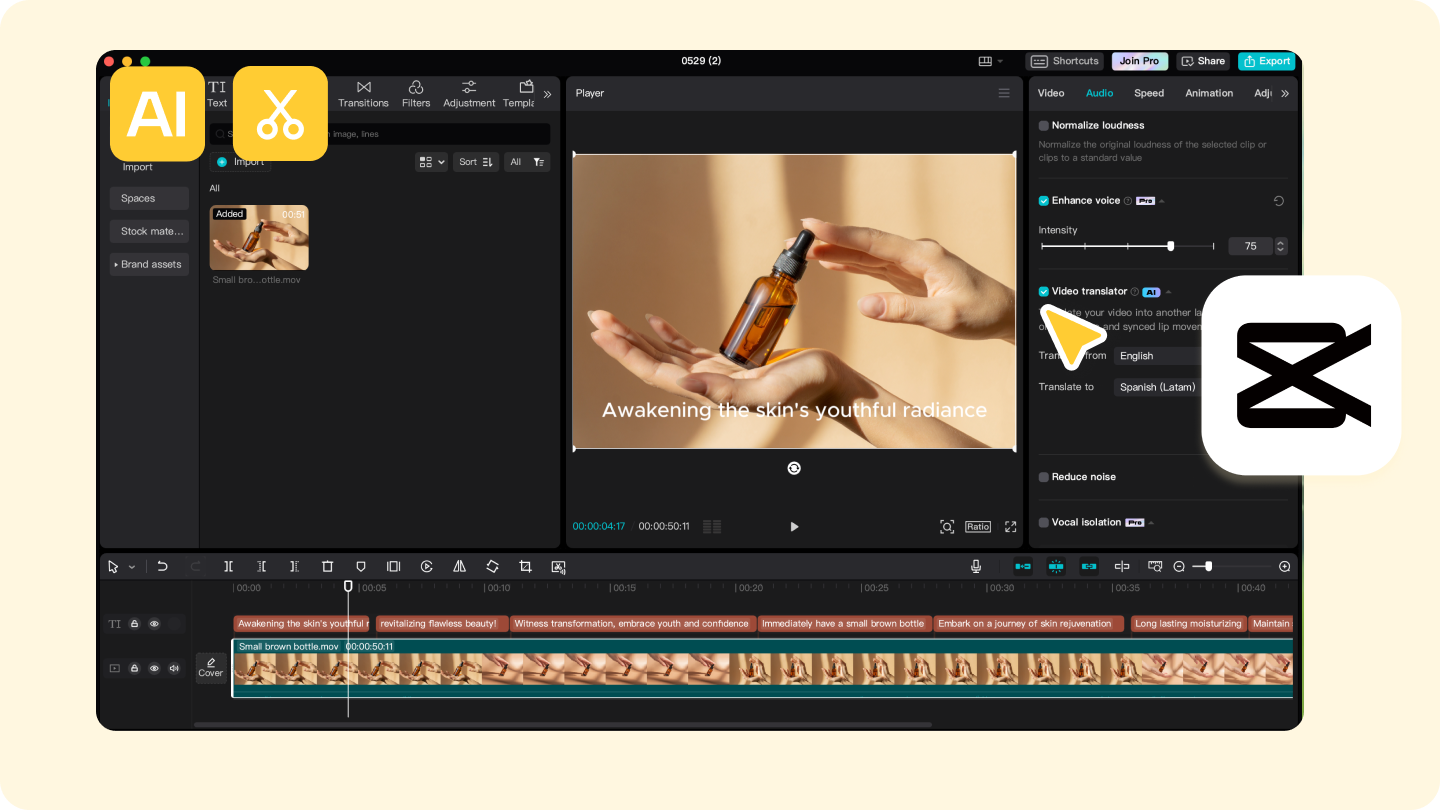Zoom out the timeline
This screenshot has height=810, width=1440.
1179,566
